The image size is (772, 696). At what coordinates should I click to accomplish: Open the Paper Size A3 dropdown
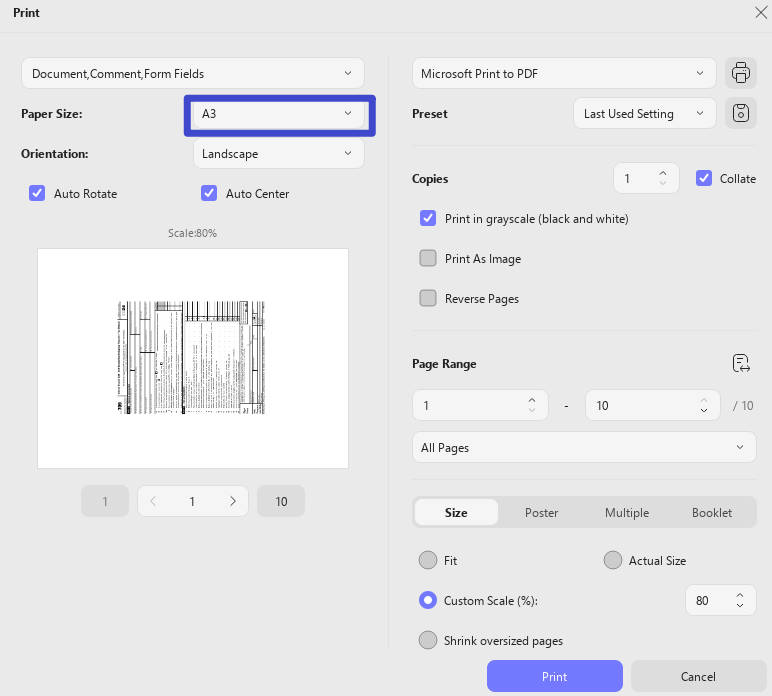point(279,114)
